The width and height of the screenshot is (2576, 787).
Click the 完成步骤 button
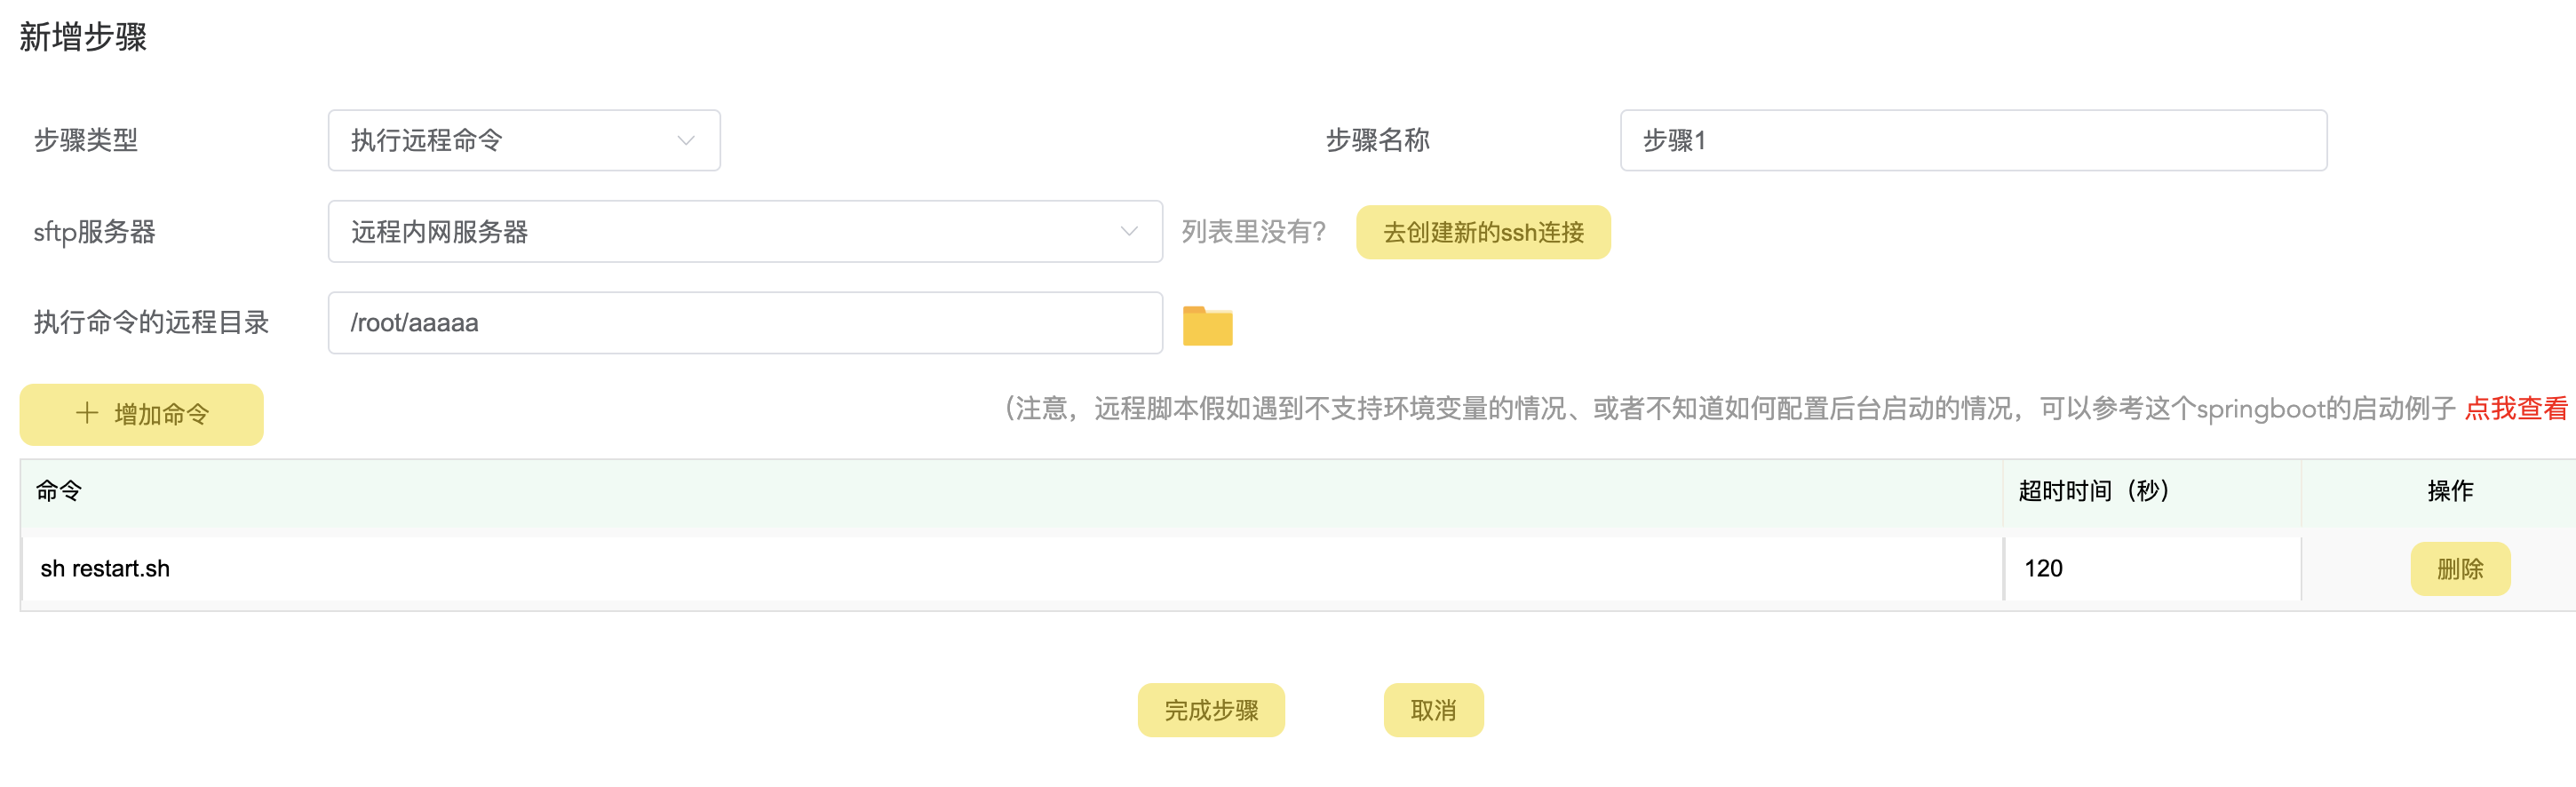pos(1210,710)
